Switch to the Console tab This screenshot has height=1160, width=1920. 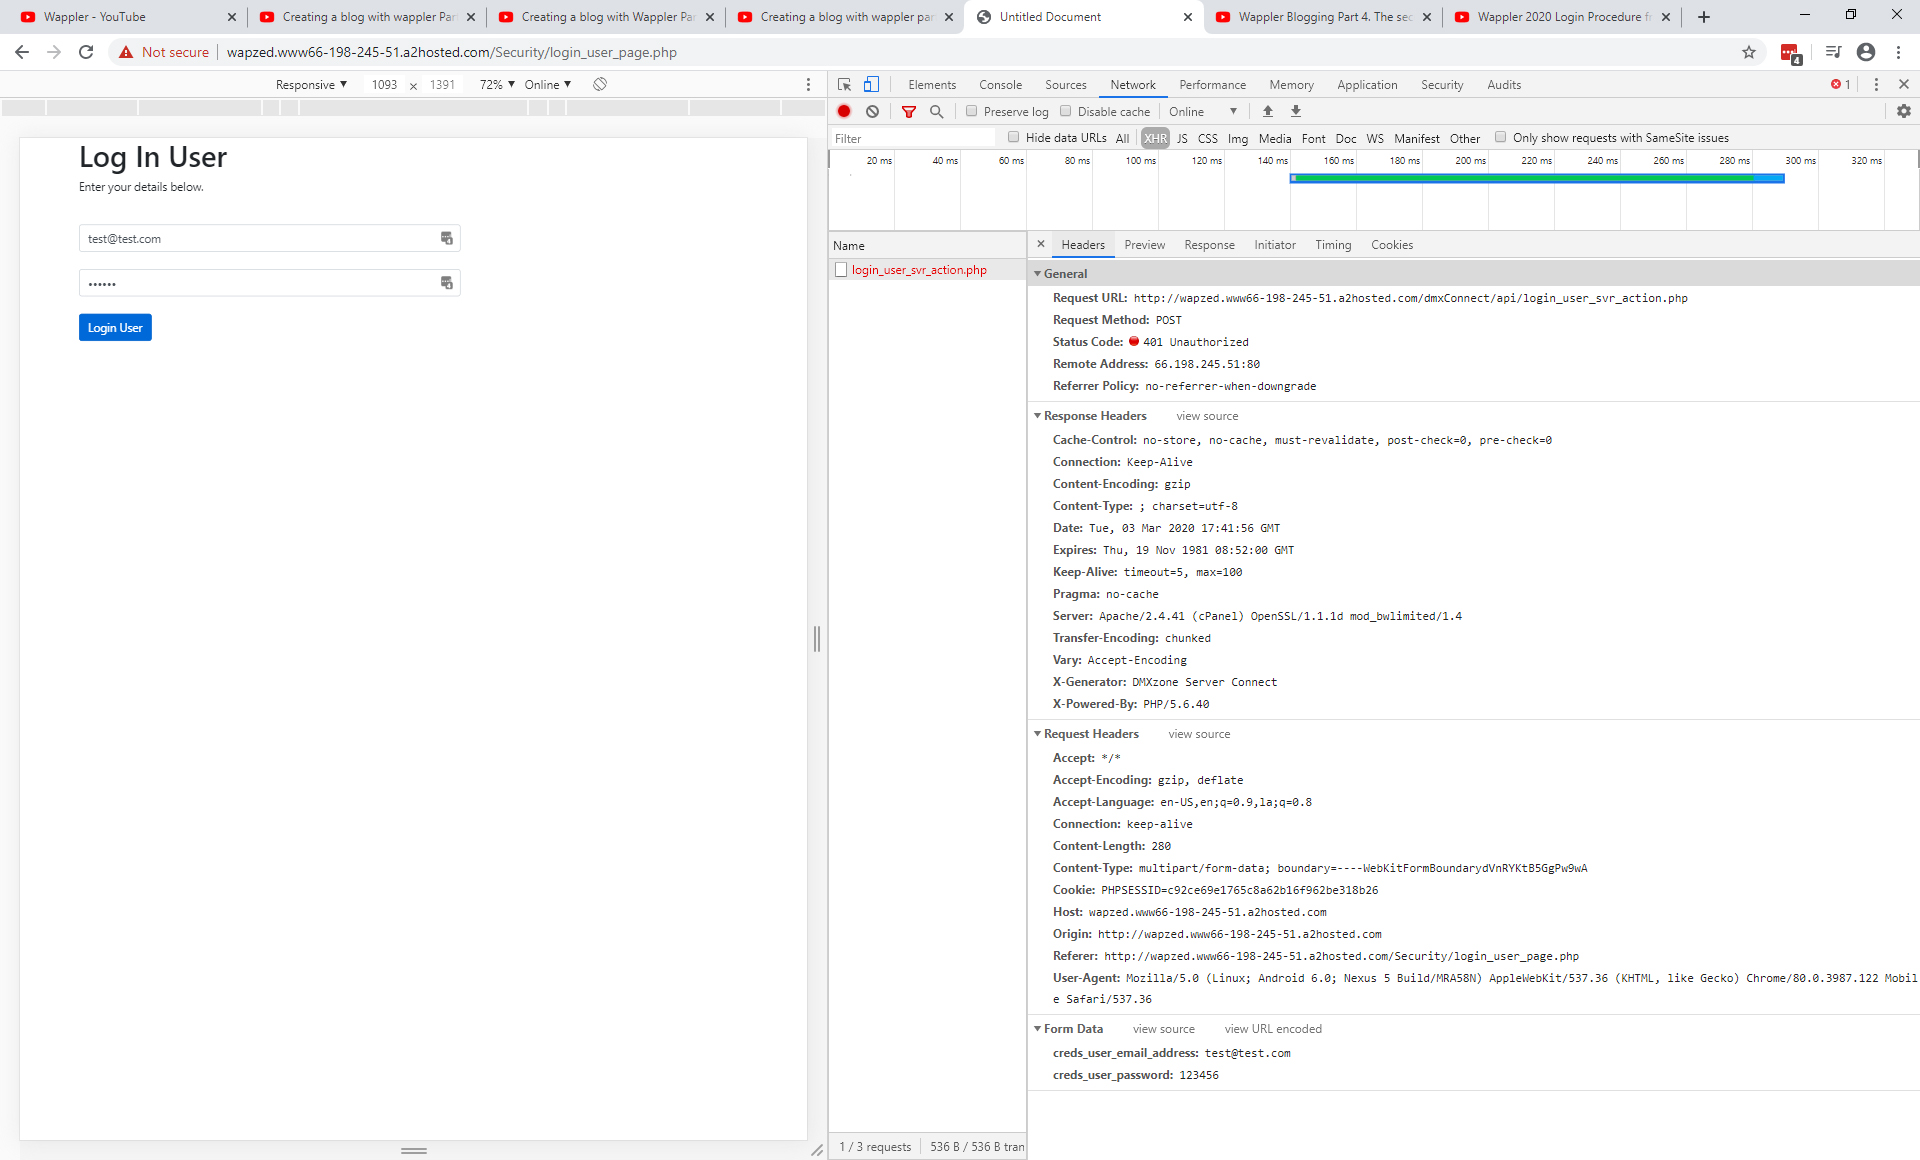(1000, 85)
